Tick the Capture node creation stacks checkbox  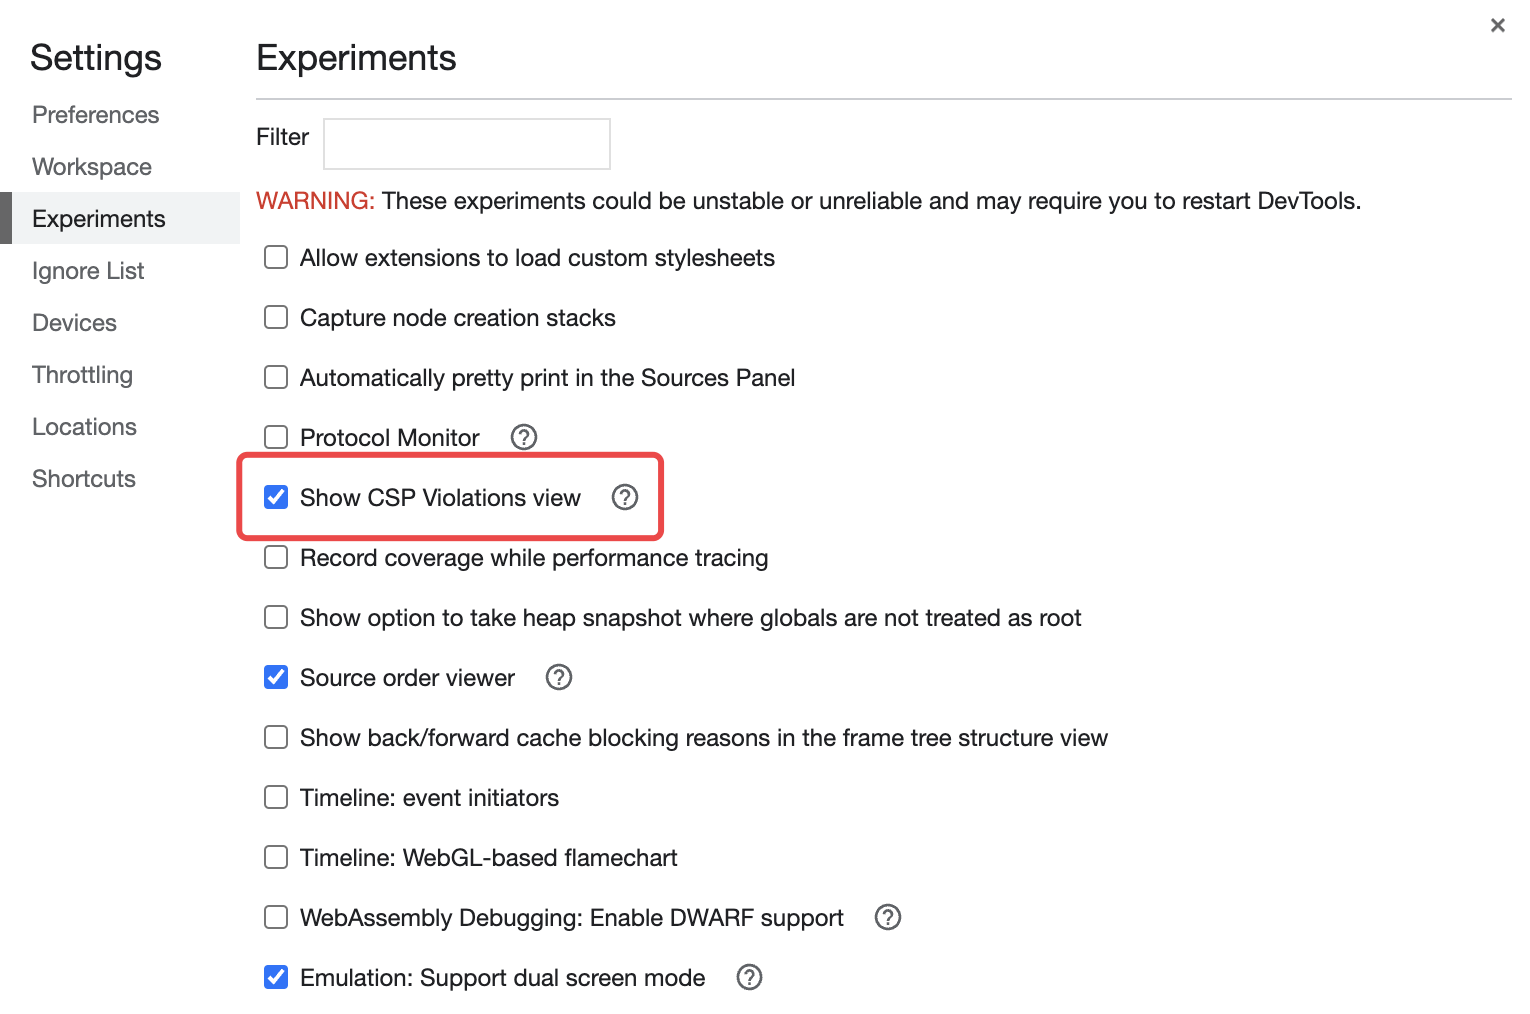click(x=276, y=317)
